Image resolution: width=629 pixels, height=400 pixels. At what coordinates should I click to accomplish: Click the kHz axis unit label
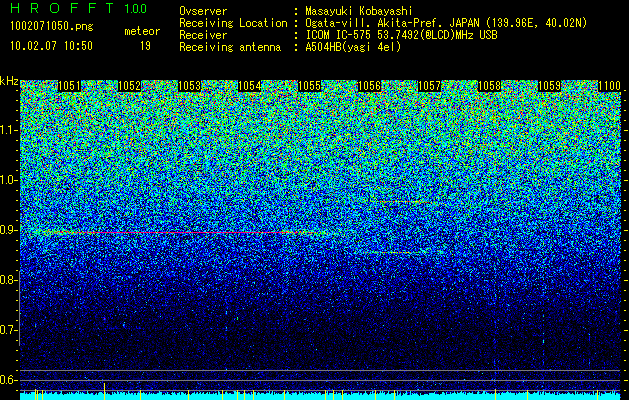(9, 81)
